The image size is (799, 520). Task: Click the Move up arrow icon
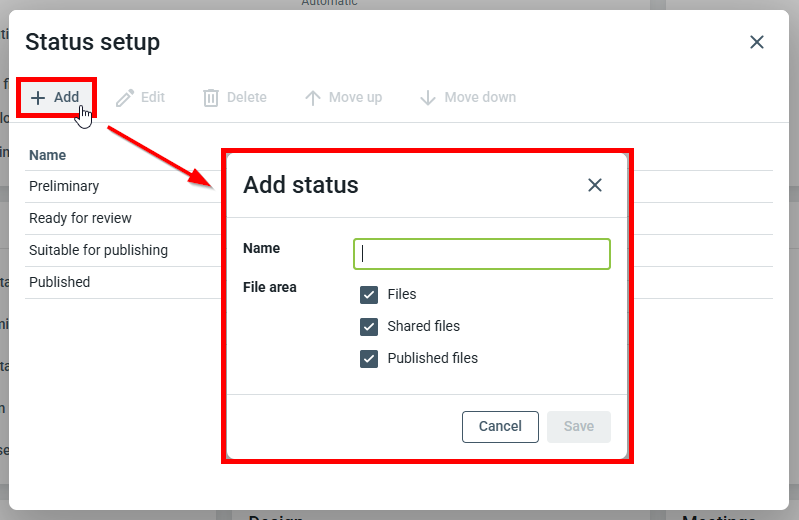(x=313, y=98)
